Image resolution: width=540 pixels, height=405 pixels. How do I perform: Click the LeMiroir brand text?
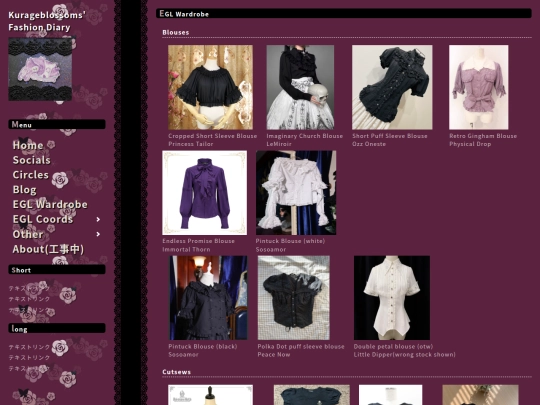coord(279,144)
